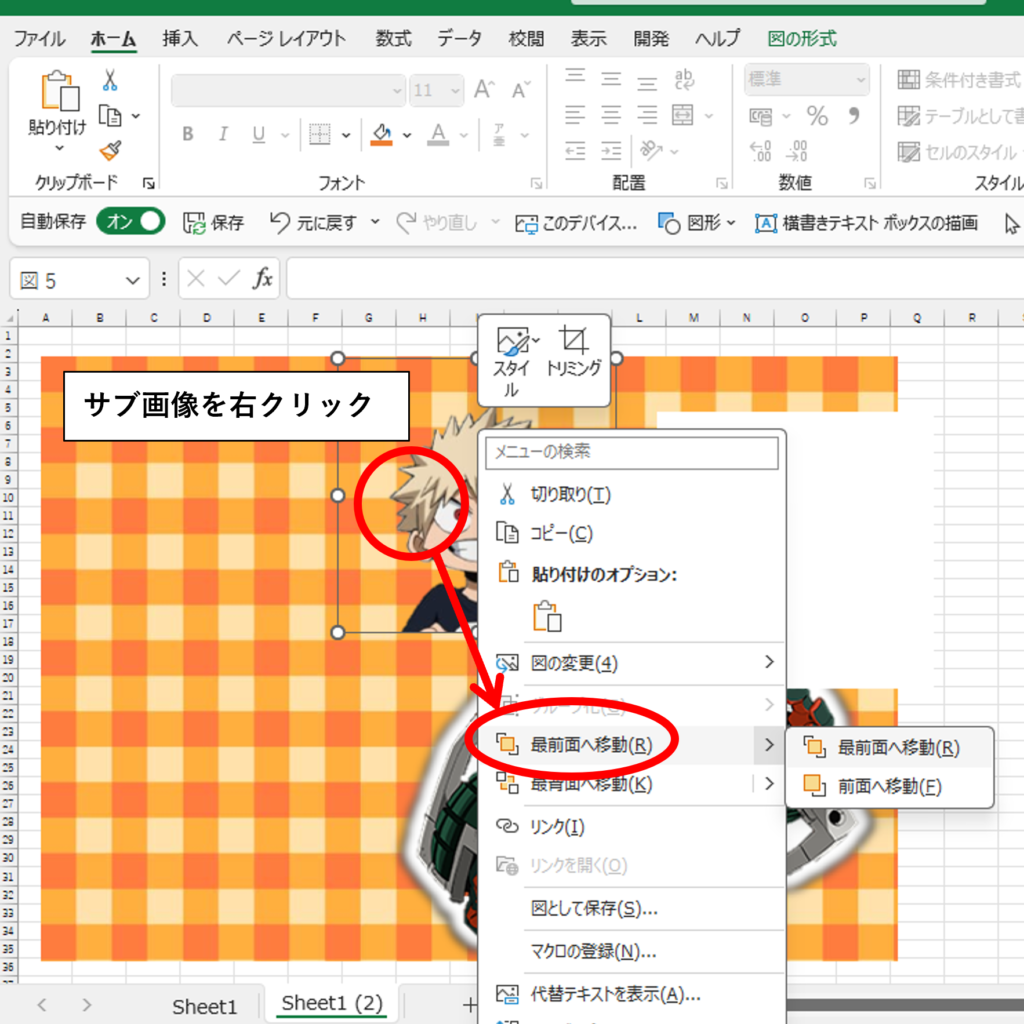Screen dimensions: 1024x1024
Task: Click the Paste clipboard icon
Action: pos(59,91)
